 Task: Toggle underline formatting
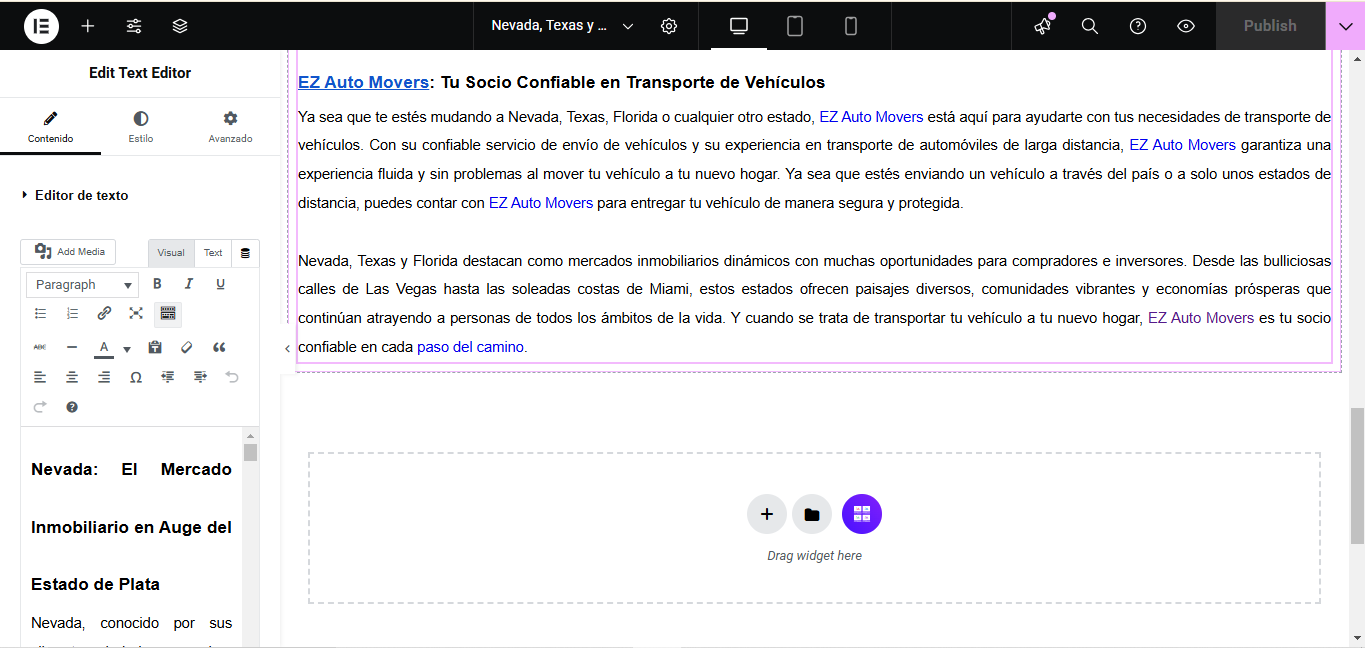(x=221, y=284)
